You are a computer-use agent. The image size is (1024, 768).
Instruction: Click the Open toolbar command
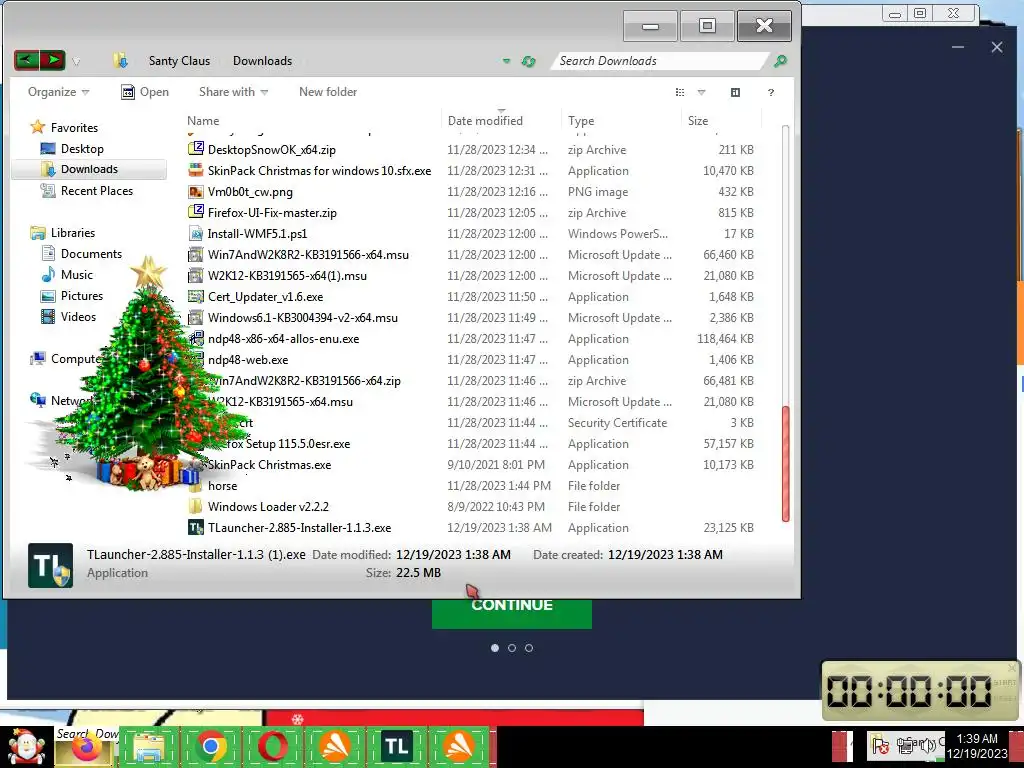click(145, 92)
